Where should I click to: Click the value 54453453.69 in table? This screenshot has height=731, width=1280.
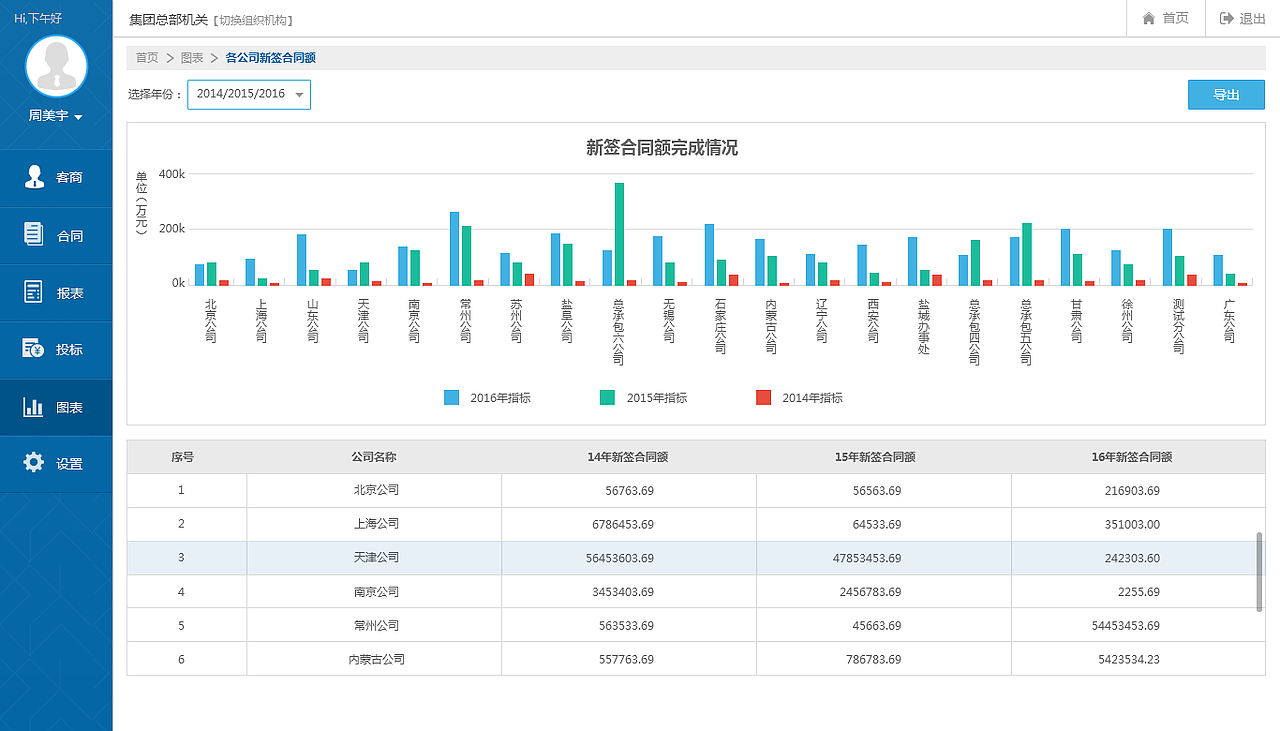[x=1125, y=626]
